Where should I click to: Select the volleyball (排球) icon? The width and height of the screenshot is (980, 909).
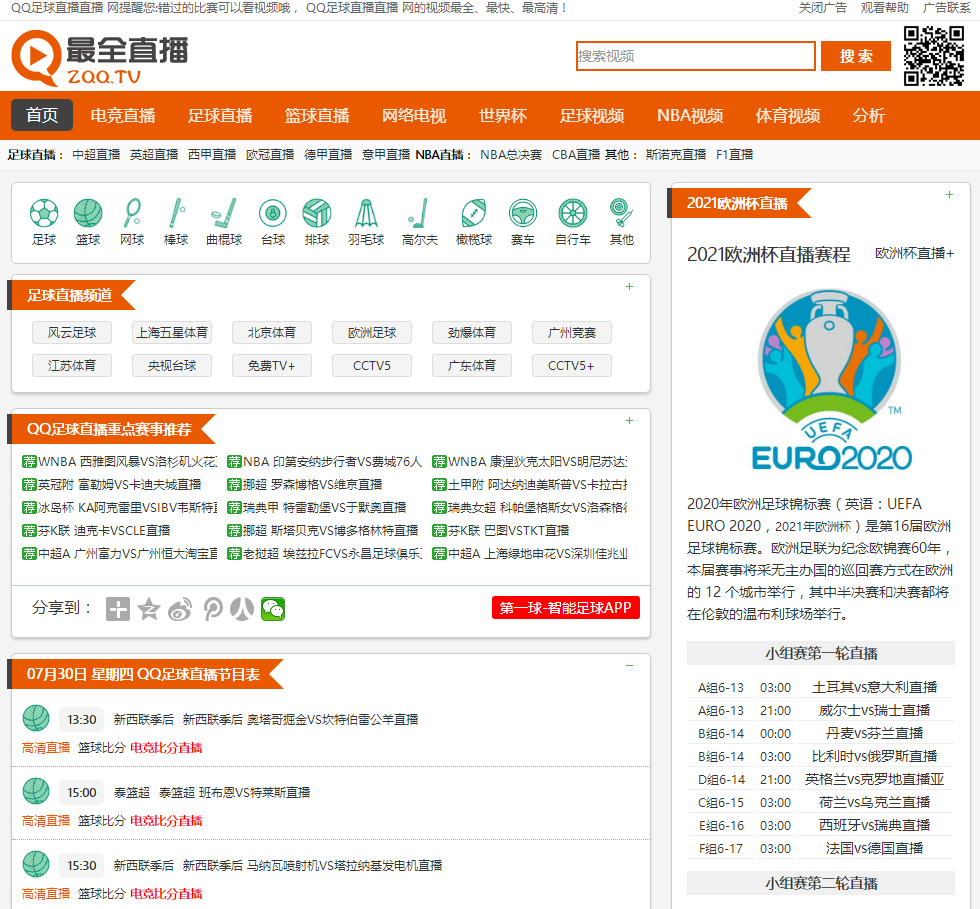317,213
